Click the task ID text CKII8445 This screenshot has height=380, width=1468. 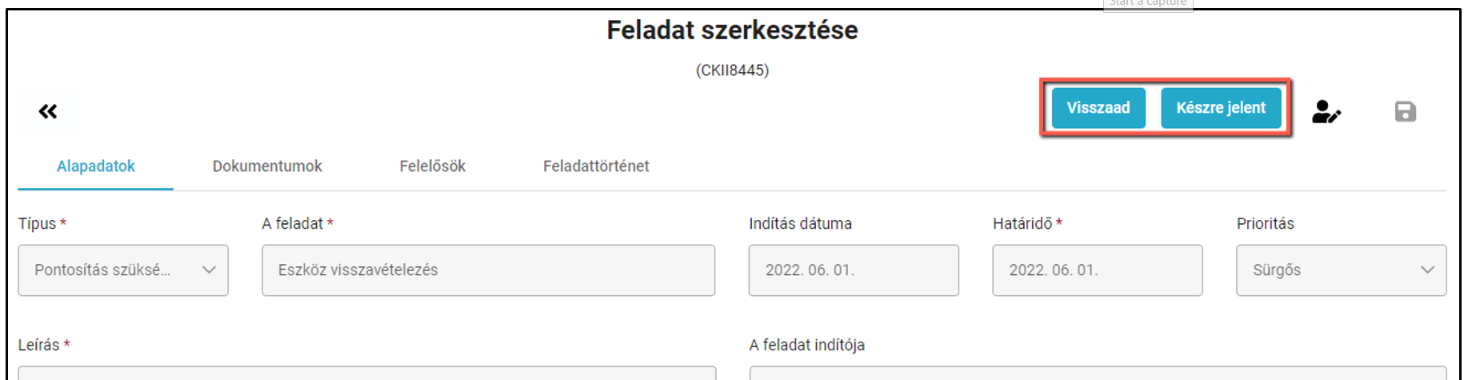tap(732, 71)
